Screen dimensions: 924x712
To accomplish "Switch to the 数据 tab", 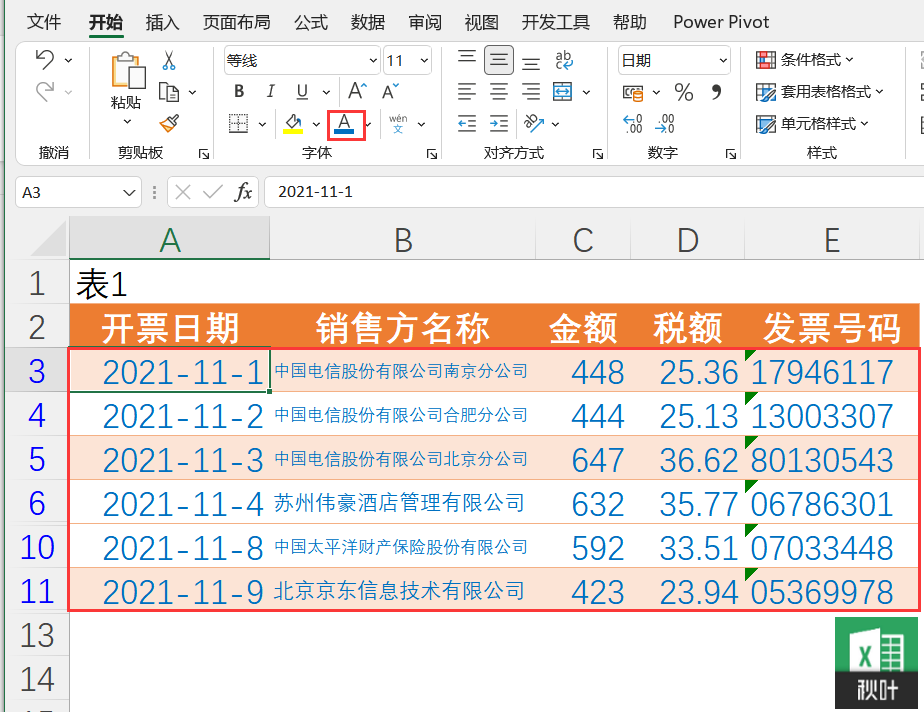I will pos(368,22).
